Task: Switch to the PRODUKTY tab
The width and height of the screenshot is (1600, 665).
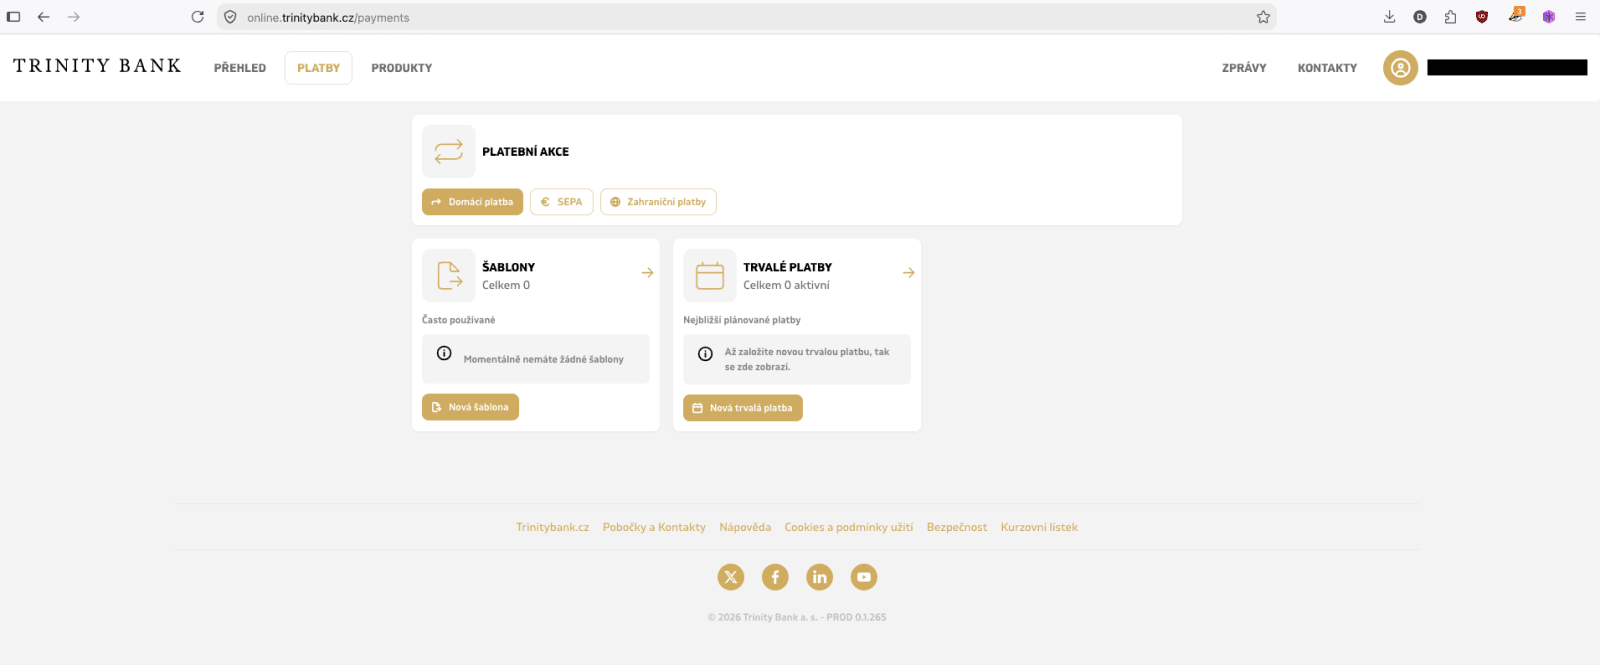Action: [x=402, y=68]
